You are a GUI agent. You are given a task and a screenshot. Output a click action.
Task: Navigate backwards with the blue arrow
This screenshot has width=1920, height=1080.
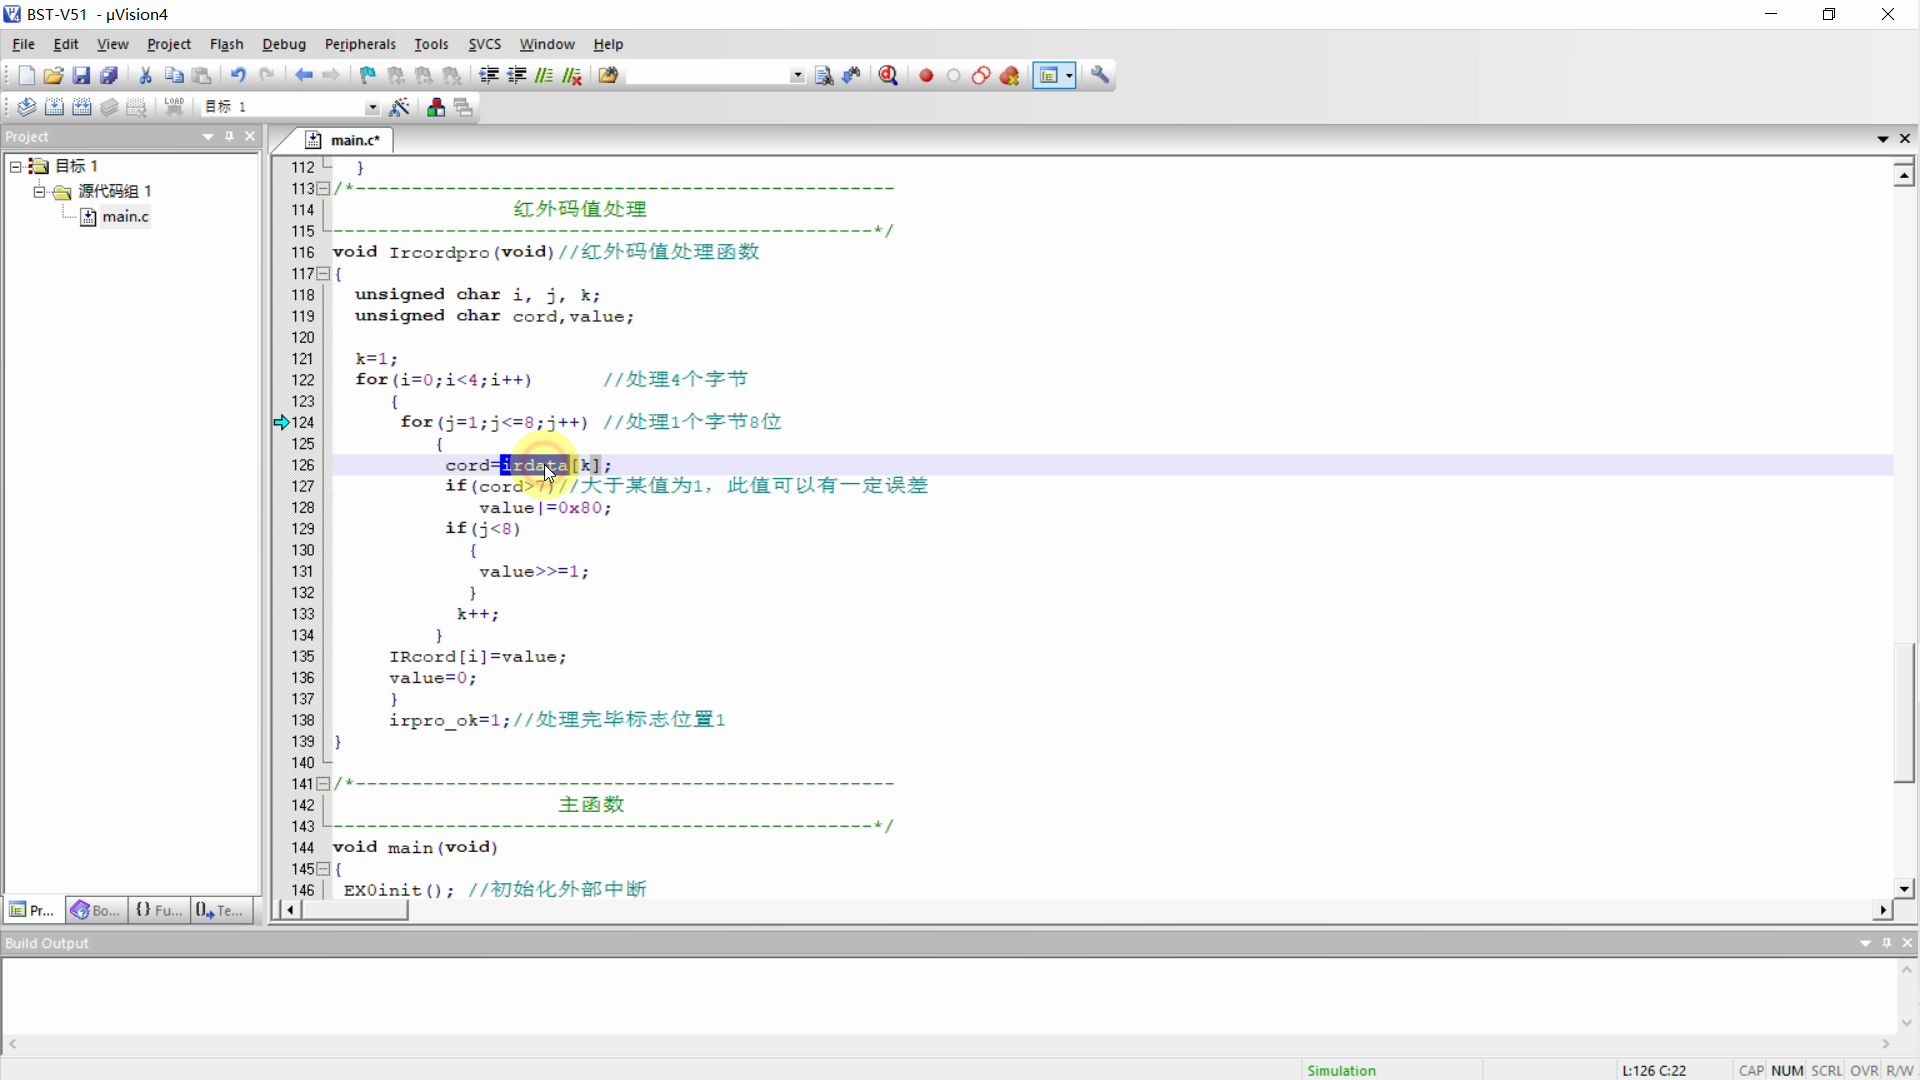(x=304, y=76)
